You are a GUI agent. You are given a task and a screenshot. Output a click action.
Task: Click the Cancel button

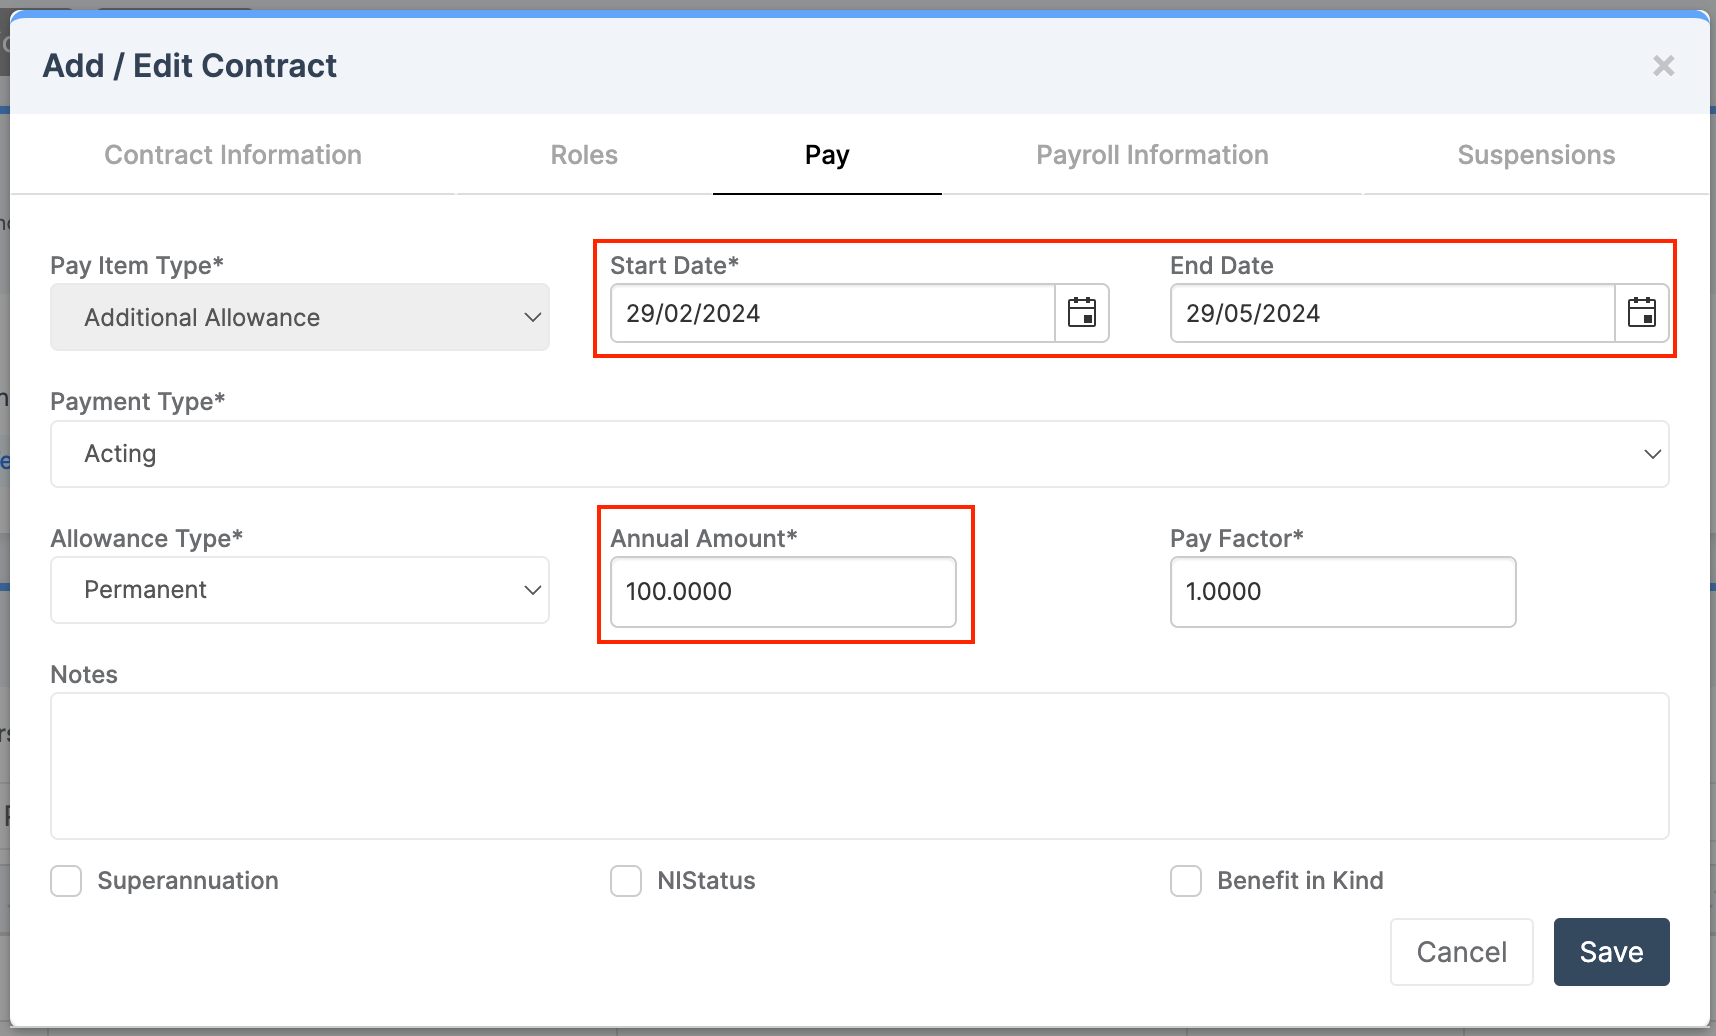1461,952
